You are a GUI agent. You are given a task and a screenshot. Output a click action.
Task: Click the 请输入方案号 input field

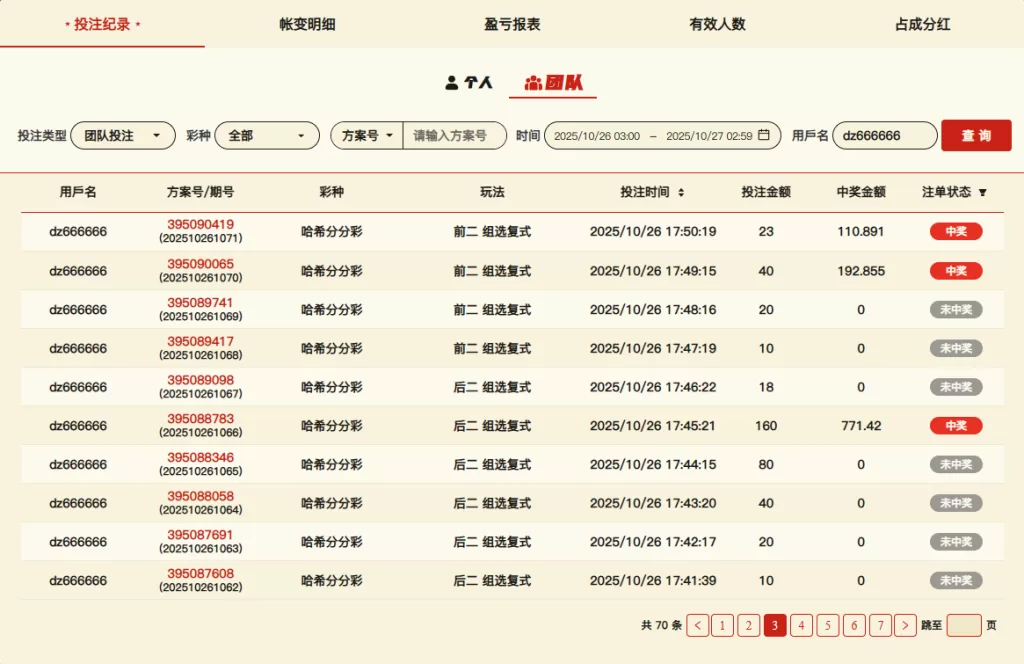click(454, 135)
